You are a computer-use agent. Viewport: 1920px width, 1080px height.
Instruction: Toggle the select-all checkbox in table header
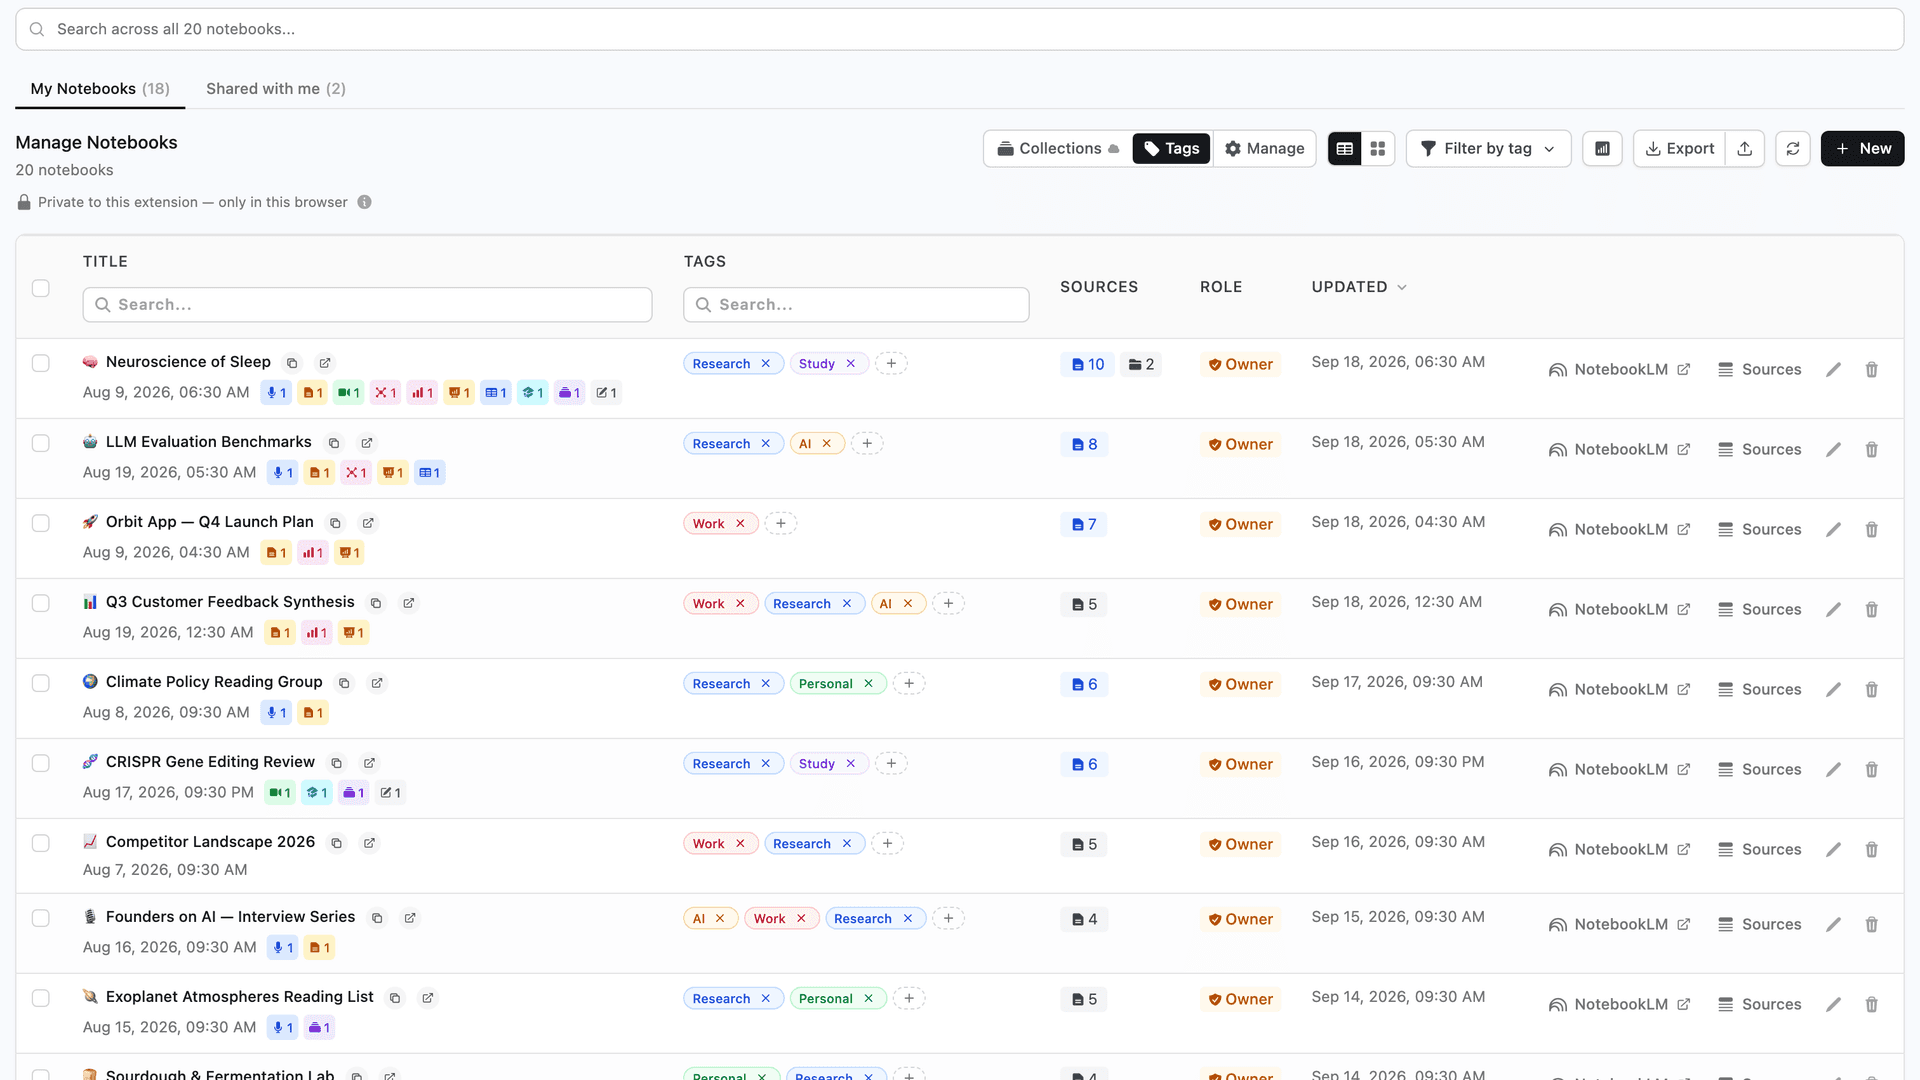41,288
